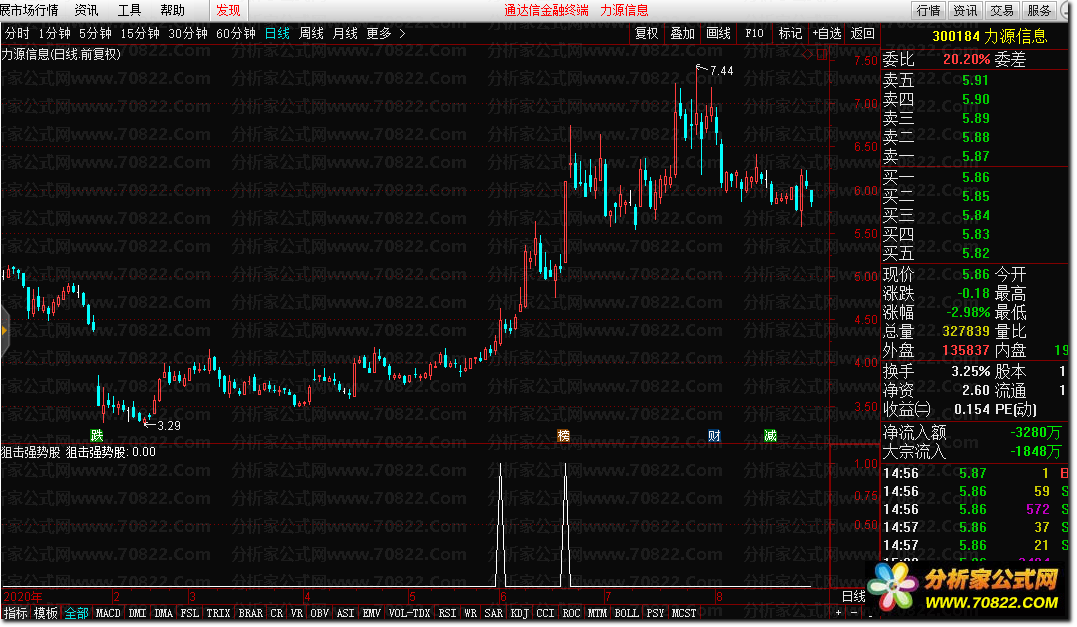Apply the FSL indicator
This screenshot has height=627, width=1077.
tap(190, 613)
